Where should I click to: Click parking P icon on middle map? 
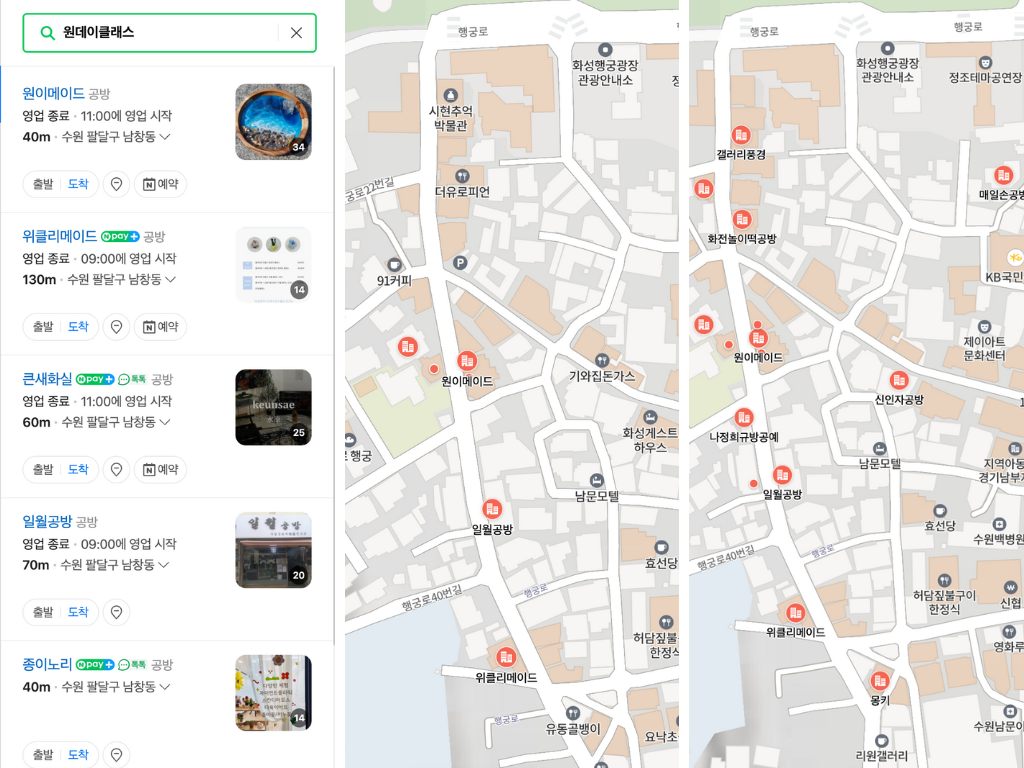click(460, 263)
